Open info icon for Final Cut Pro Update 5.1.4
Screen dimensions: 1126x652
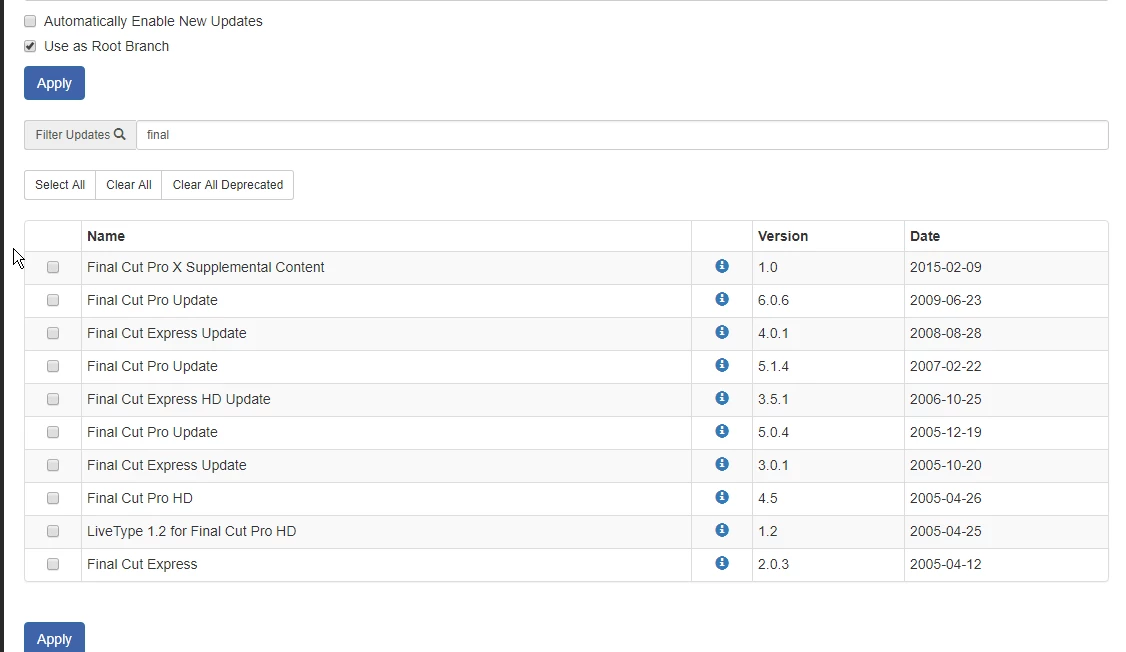(722, 365)
